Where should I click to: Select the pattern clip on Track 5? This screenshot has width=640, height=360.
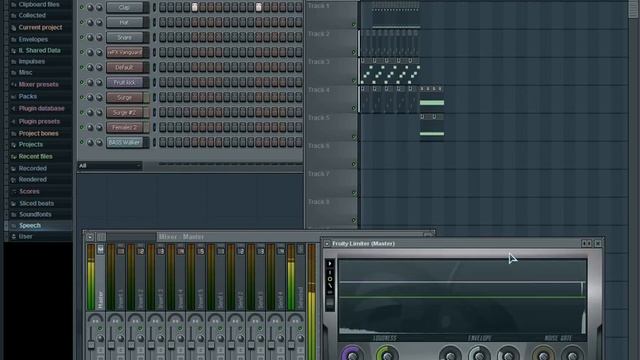pos(432,127)
